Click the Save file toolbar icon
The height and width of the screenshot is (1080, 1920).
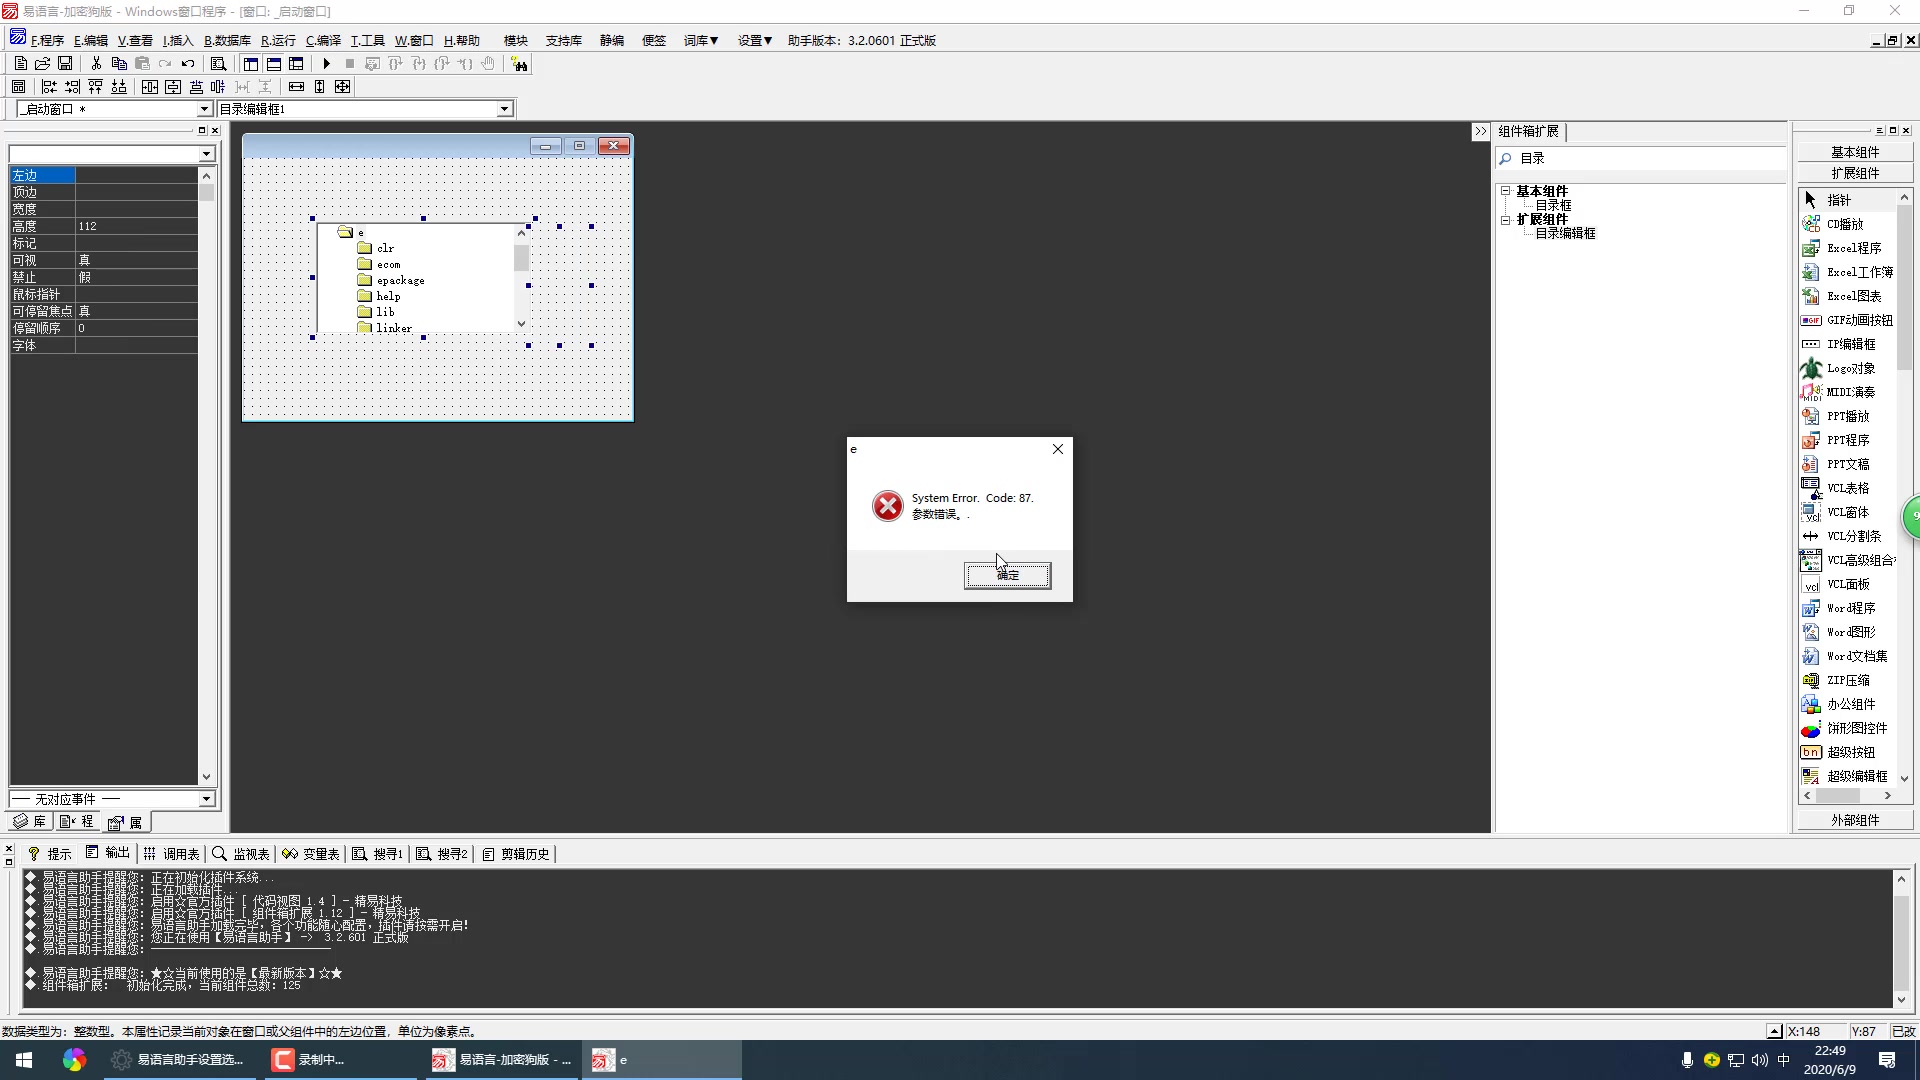(65, 64)
